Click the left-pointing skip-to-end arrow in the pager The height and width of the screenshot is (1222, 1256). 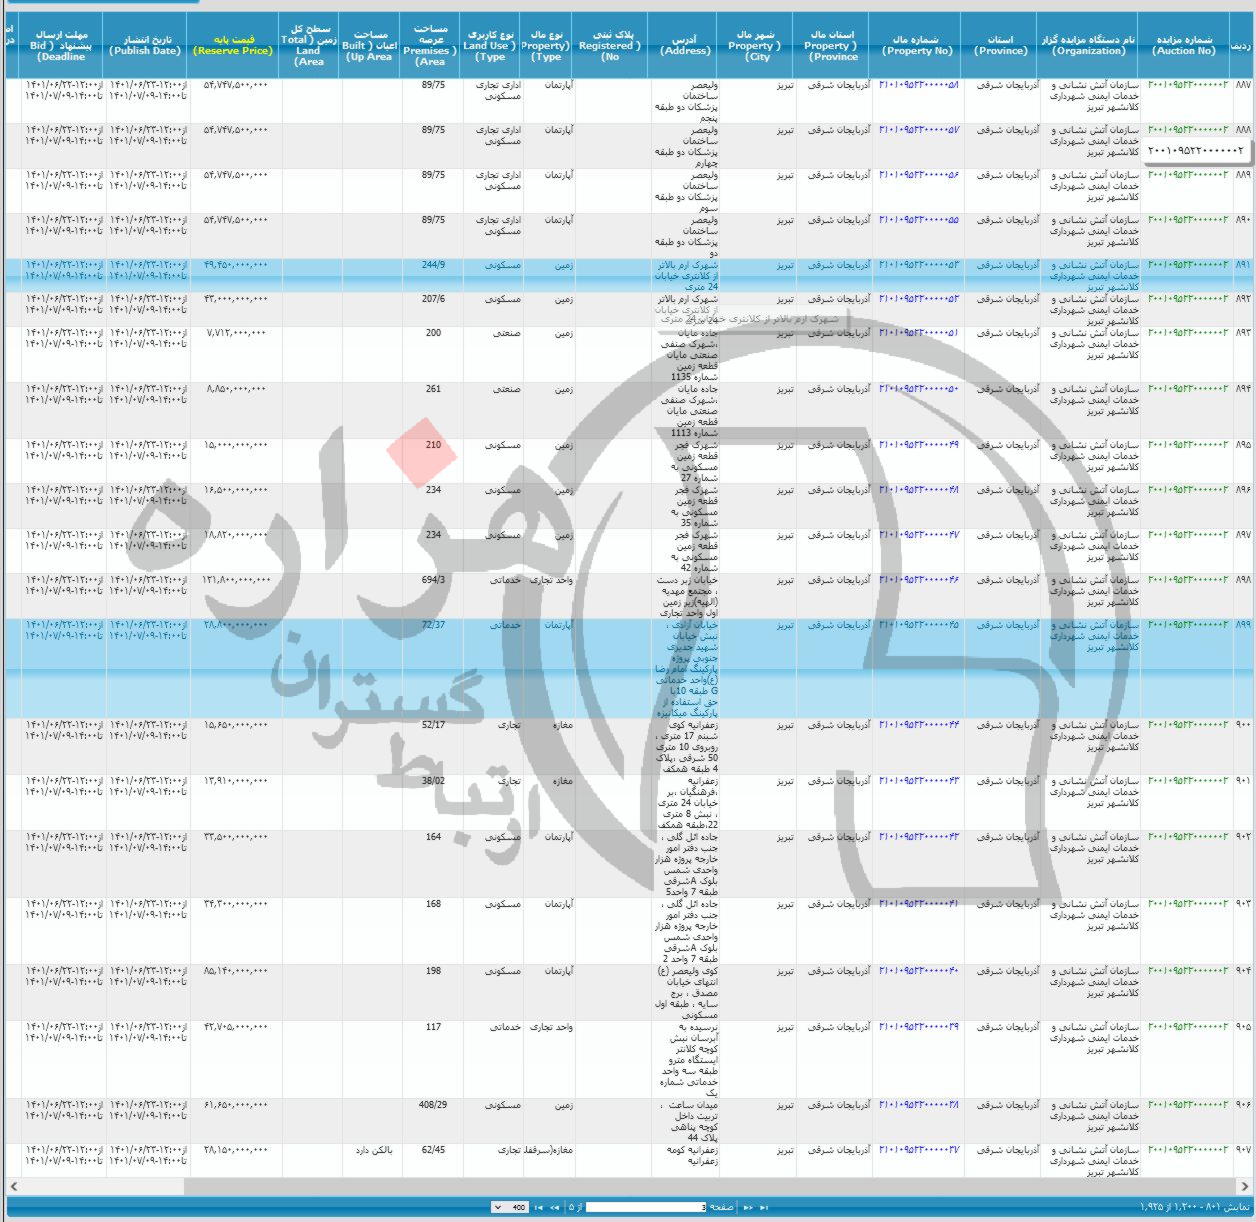coord(540,1207)
